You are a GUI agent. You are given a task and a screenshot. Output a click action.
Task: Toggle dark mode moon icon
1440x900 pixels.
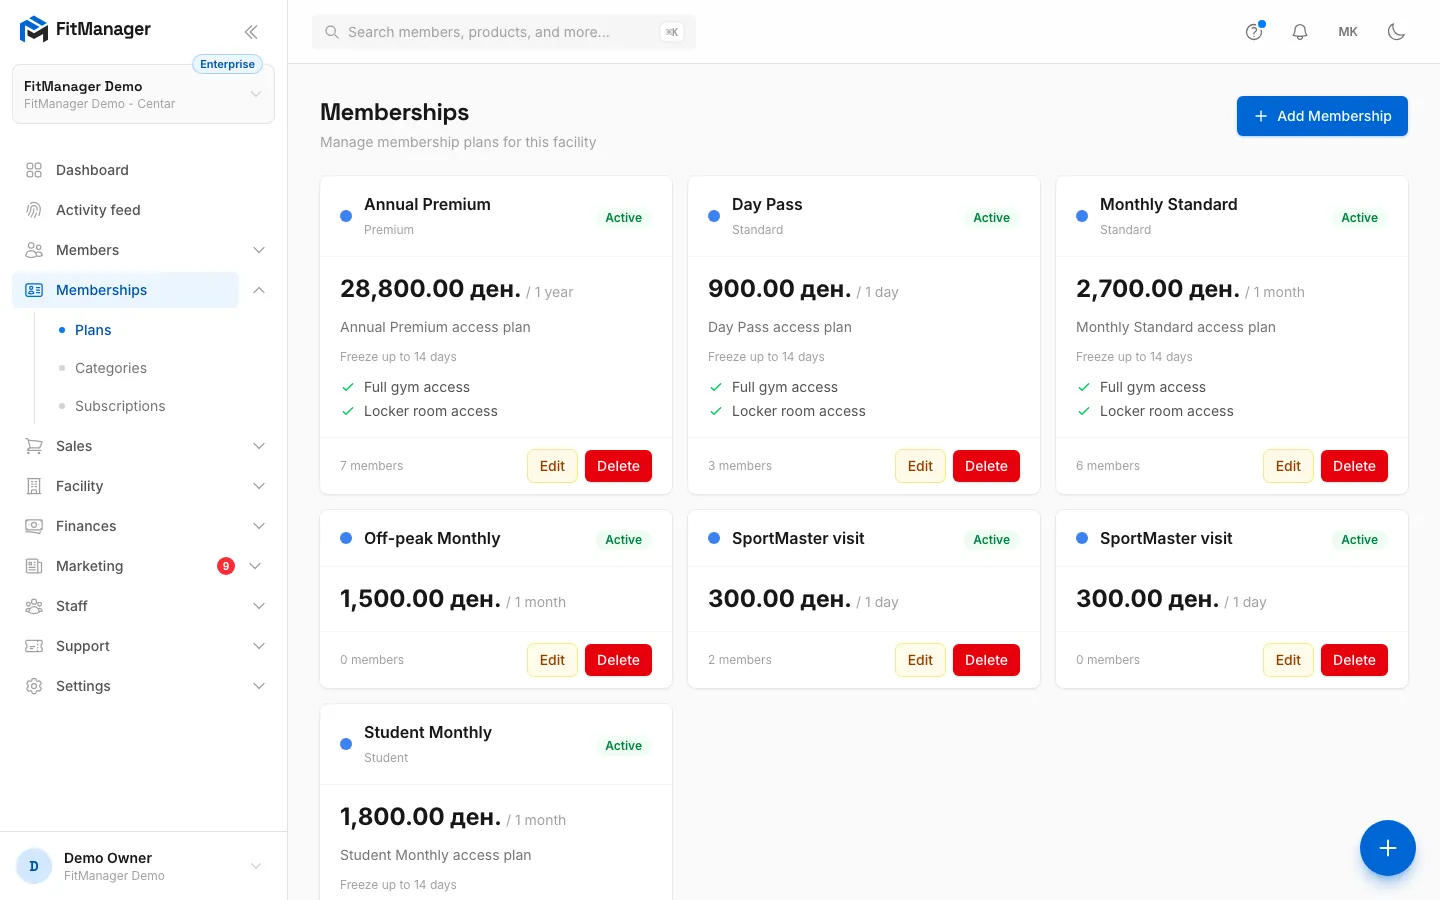[1396, 32]
